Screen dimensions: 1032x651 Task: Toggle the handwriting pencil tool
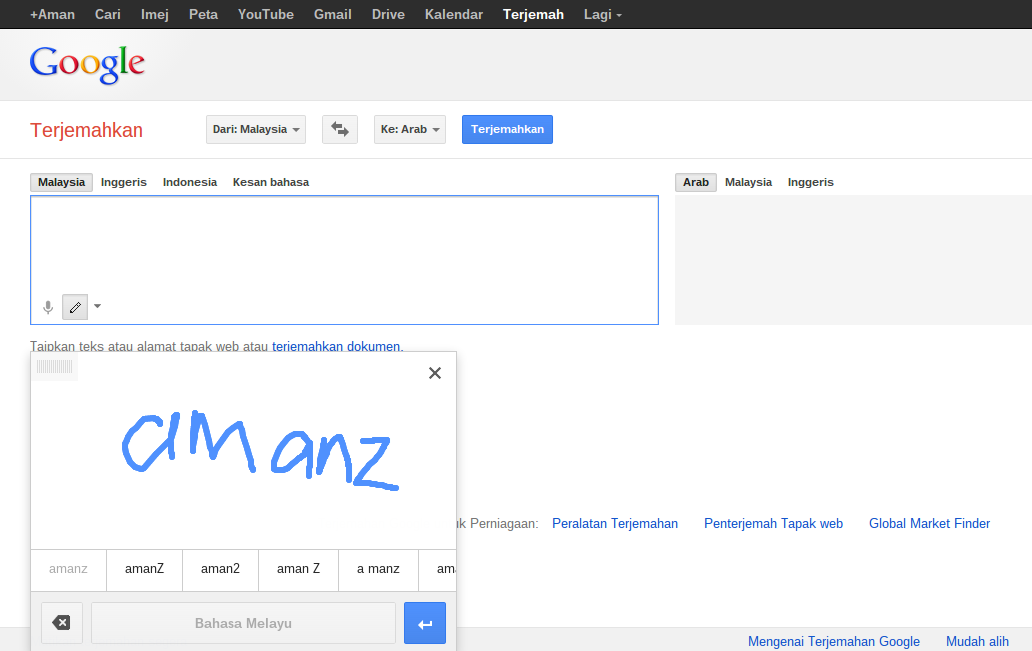[x=75, y=307]
